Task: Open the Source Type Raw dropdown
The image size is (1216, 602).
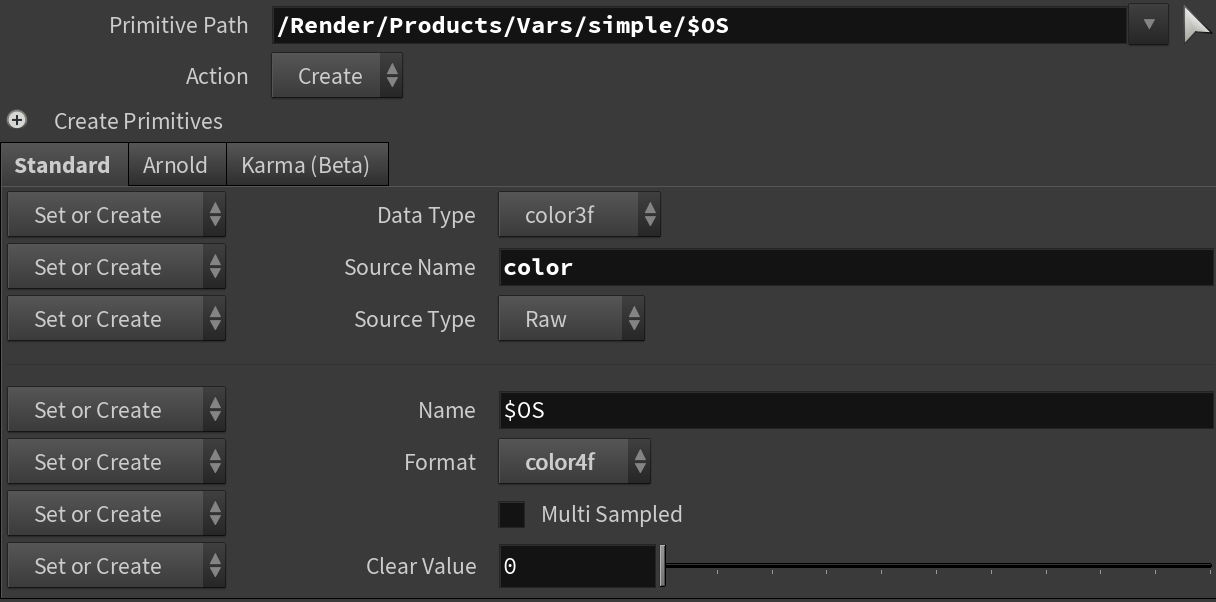Action: pyautogui.click(x=571, y=319)
